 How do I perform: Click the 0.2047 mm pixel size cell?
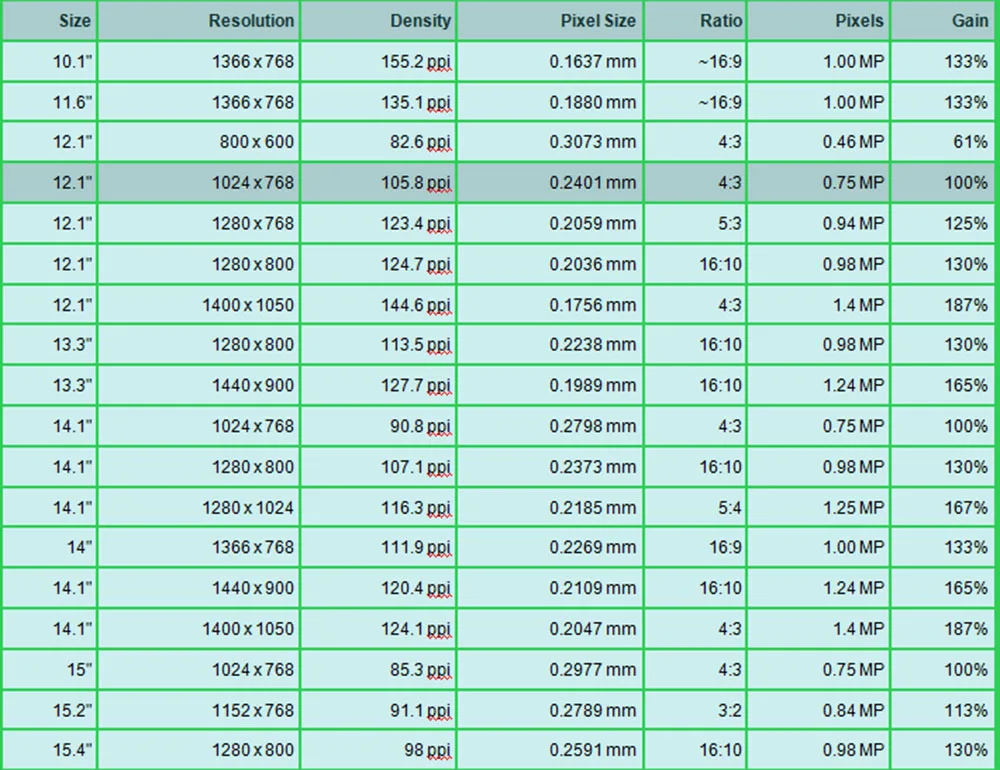pyautogui.click(x=550, y=629)
